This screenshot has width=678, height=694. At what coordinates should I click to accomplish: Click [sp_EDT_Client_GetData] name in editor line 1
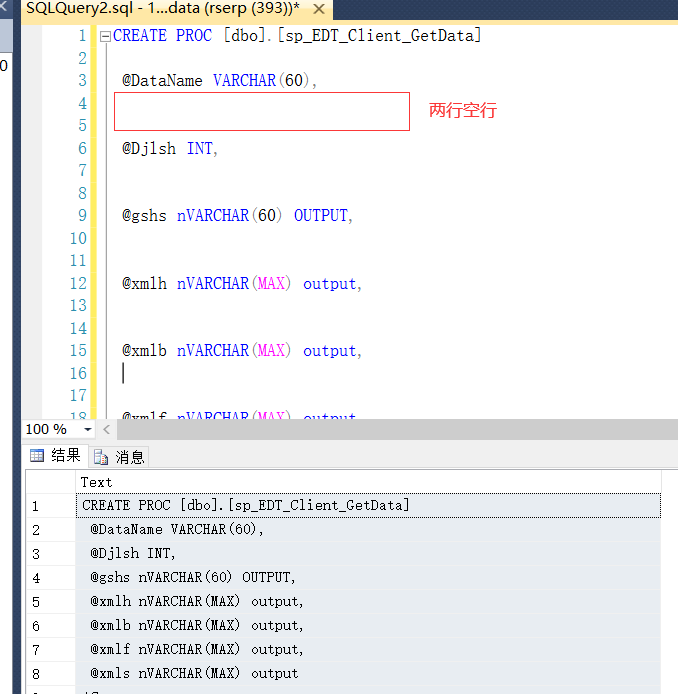379,35
